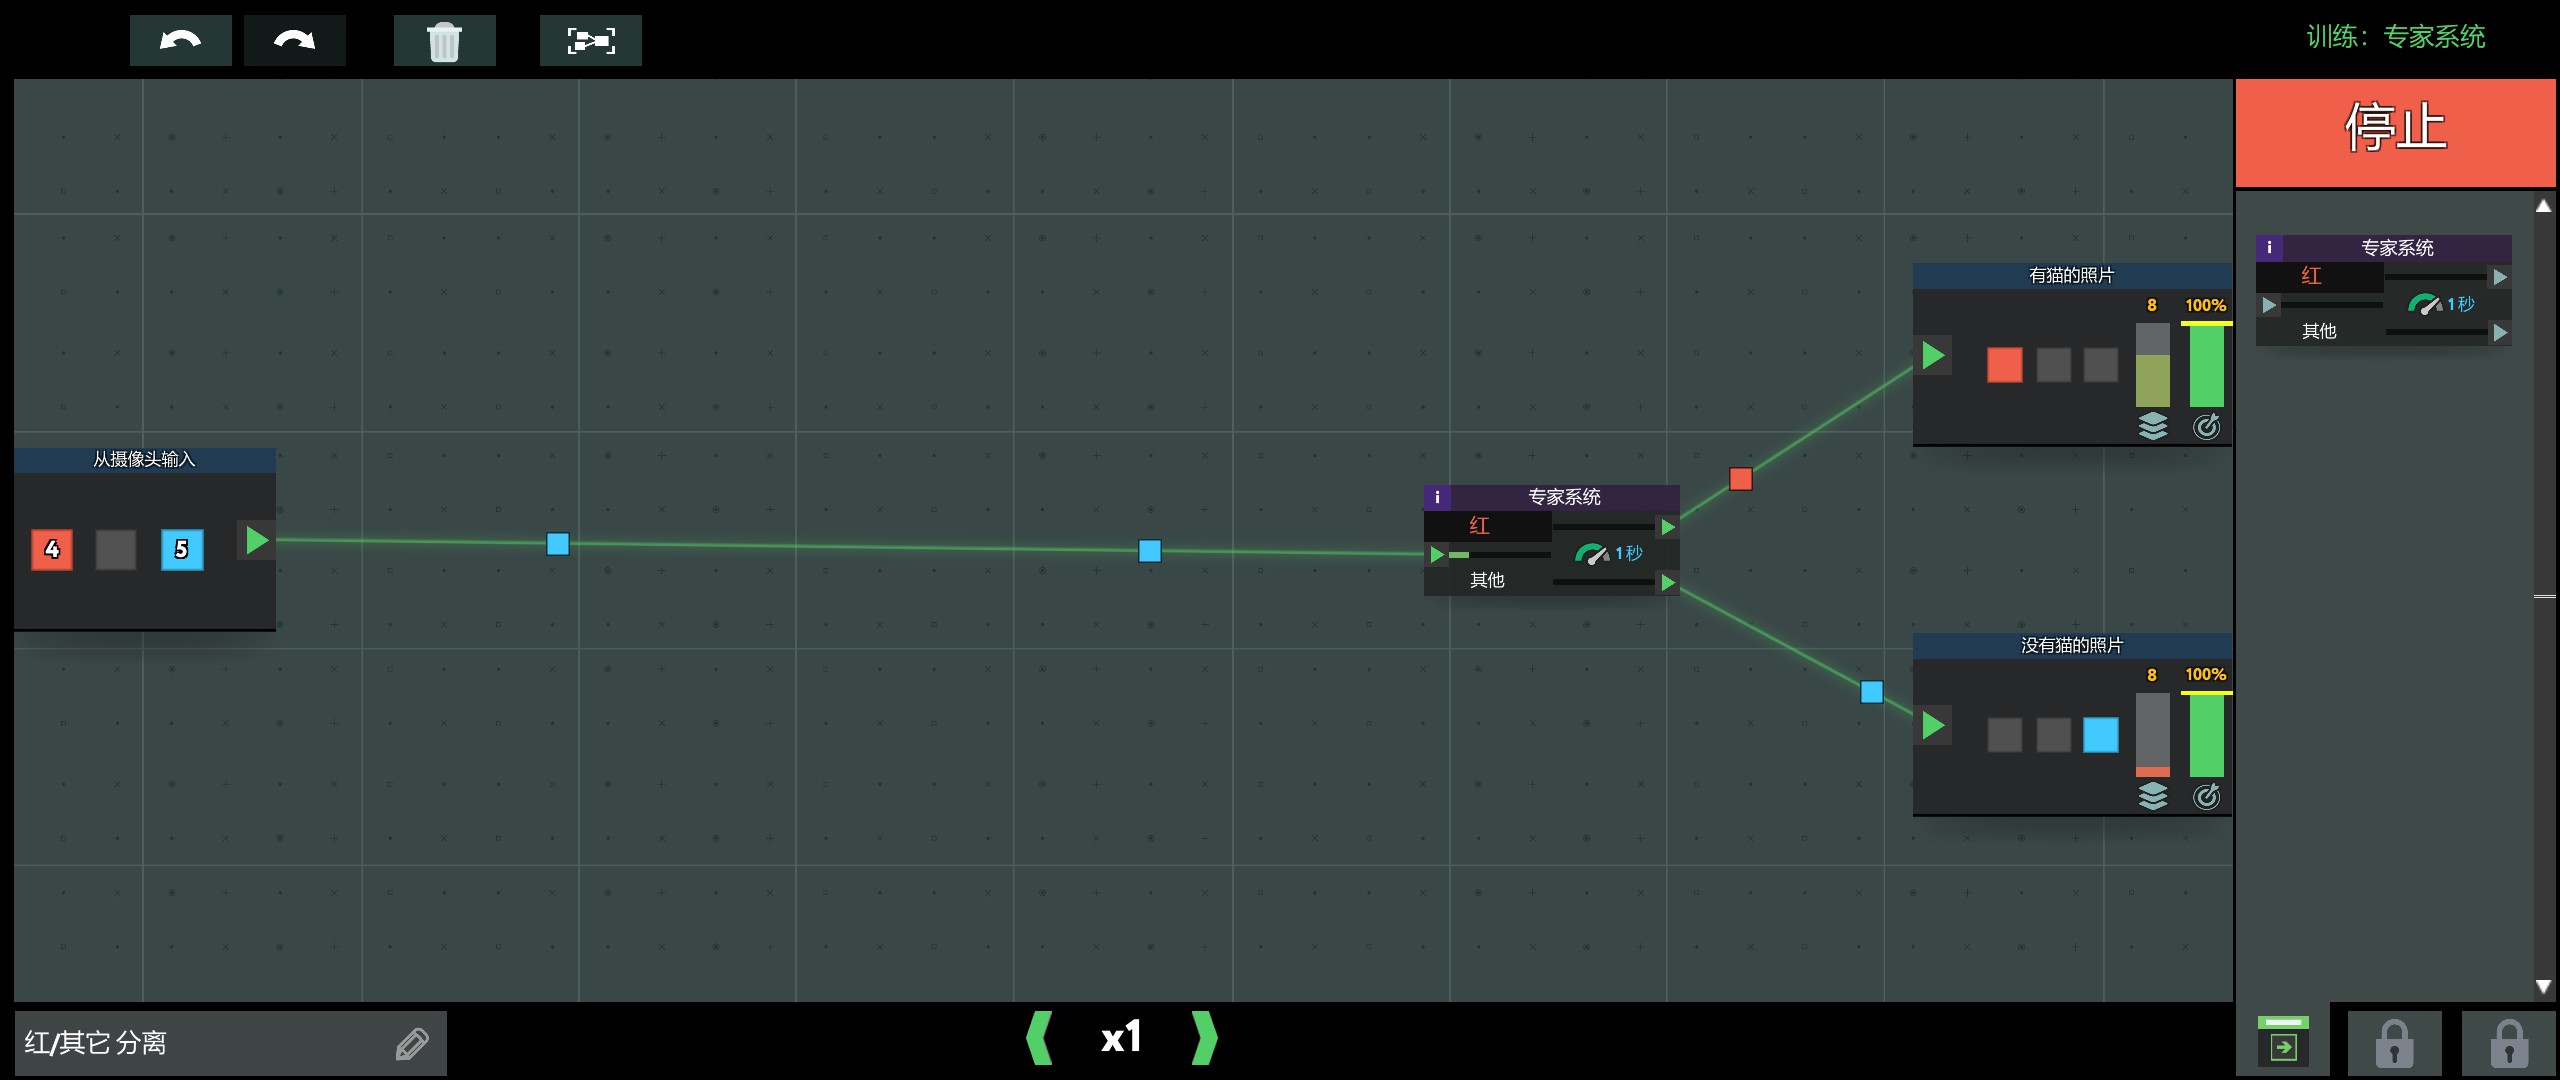Viewport: 2560px width, 1080px height.
Task: Click 有猫的照片 node title
Action: 2072,275
